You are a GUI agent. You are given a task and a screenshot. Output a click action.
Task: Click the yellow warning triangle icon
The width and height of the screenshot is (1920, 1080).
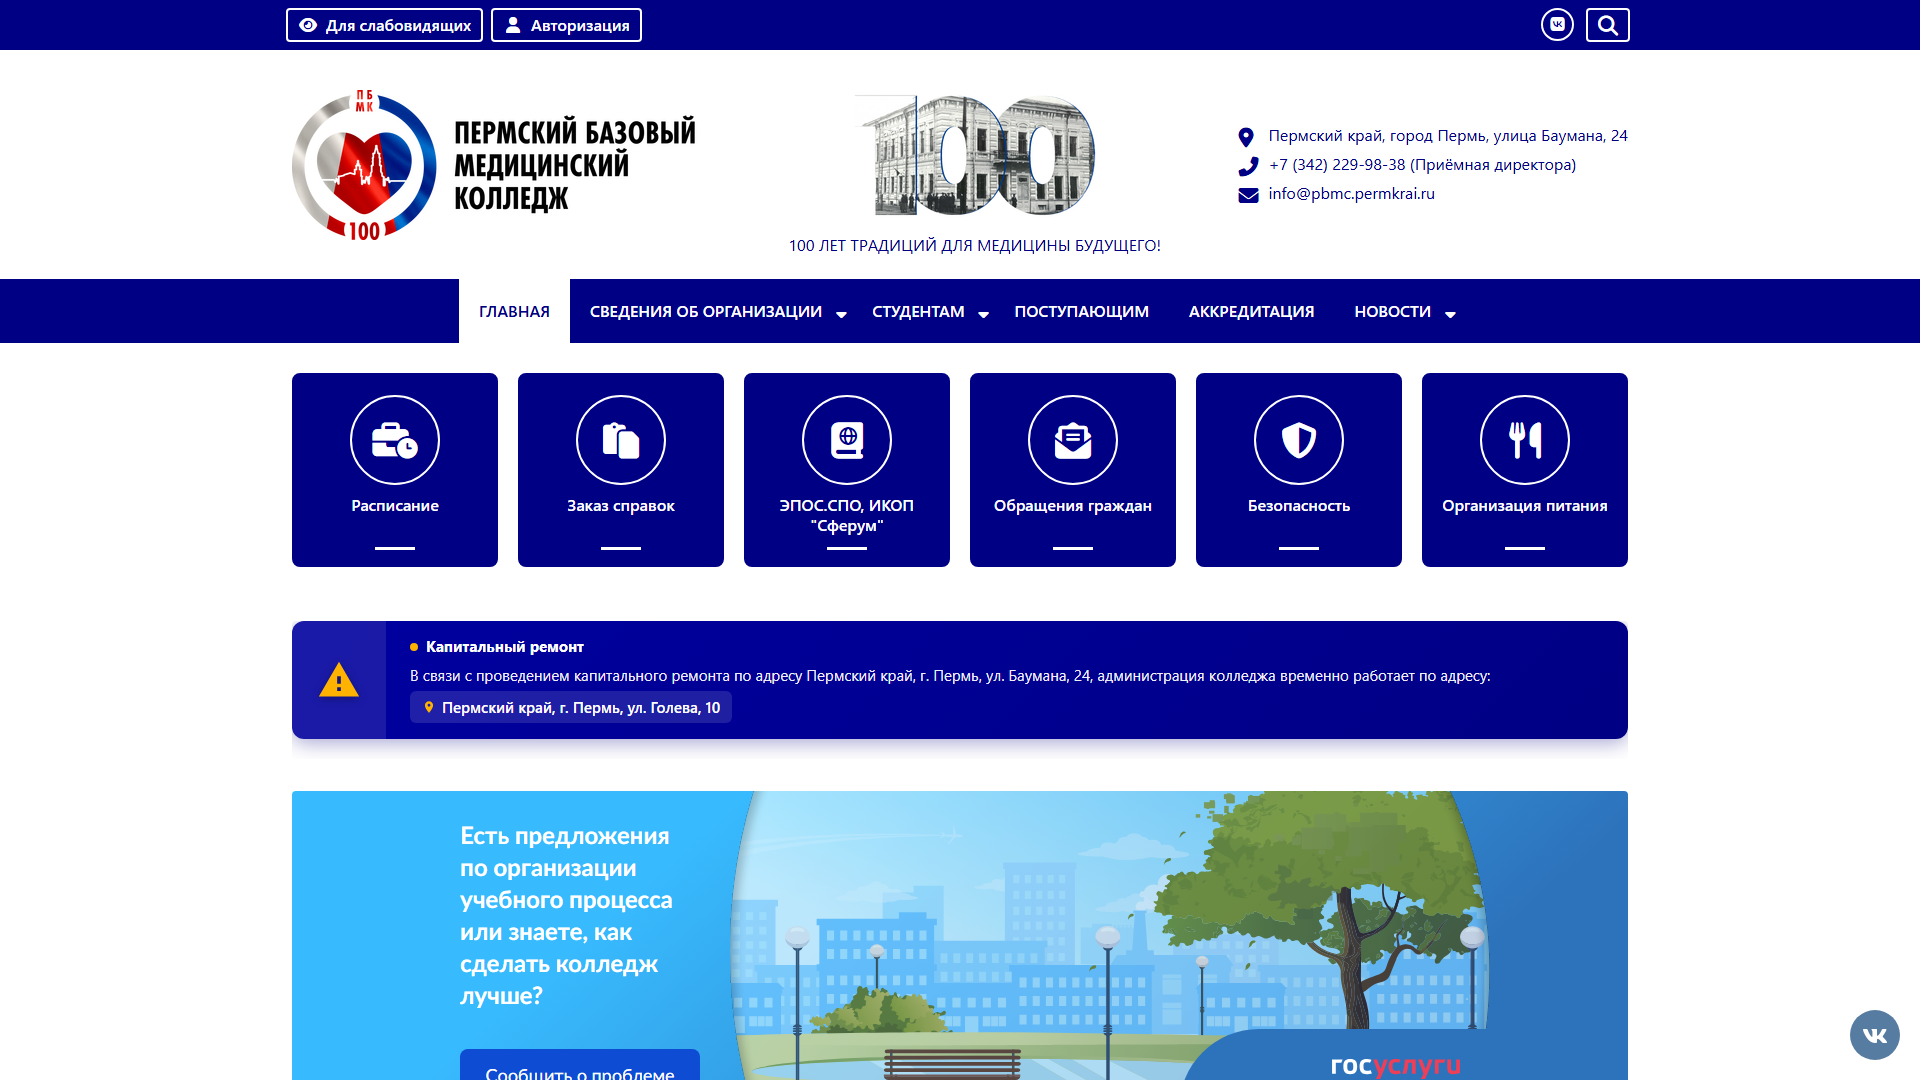(x=339, y=680)
